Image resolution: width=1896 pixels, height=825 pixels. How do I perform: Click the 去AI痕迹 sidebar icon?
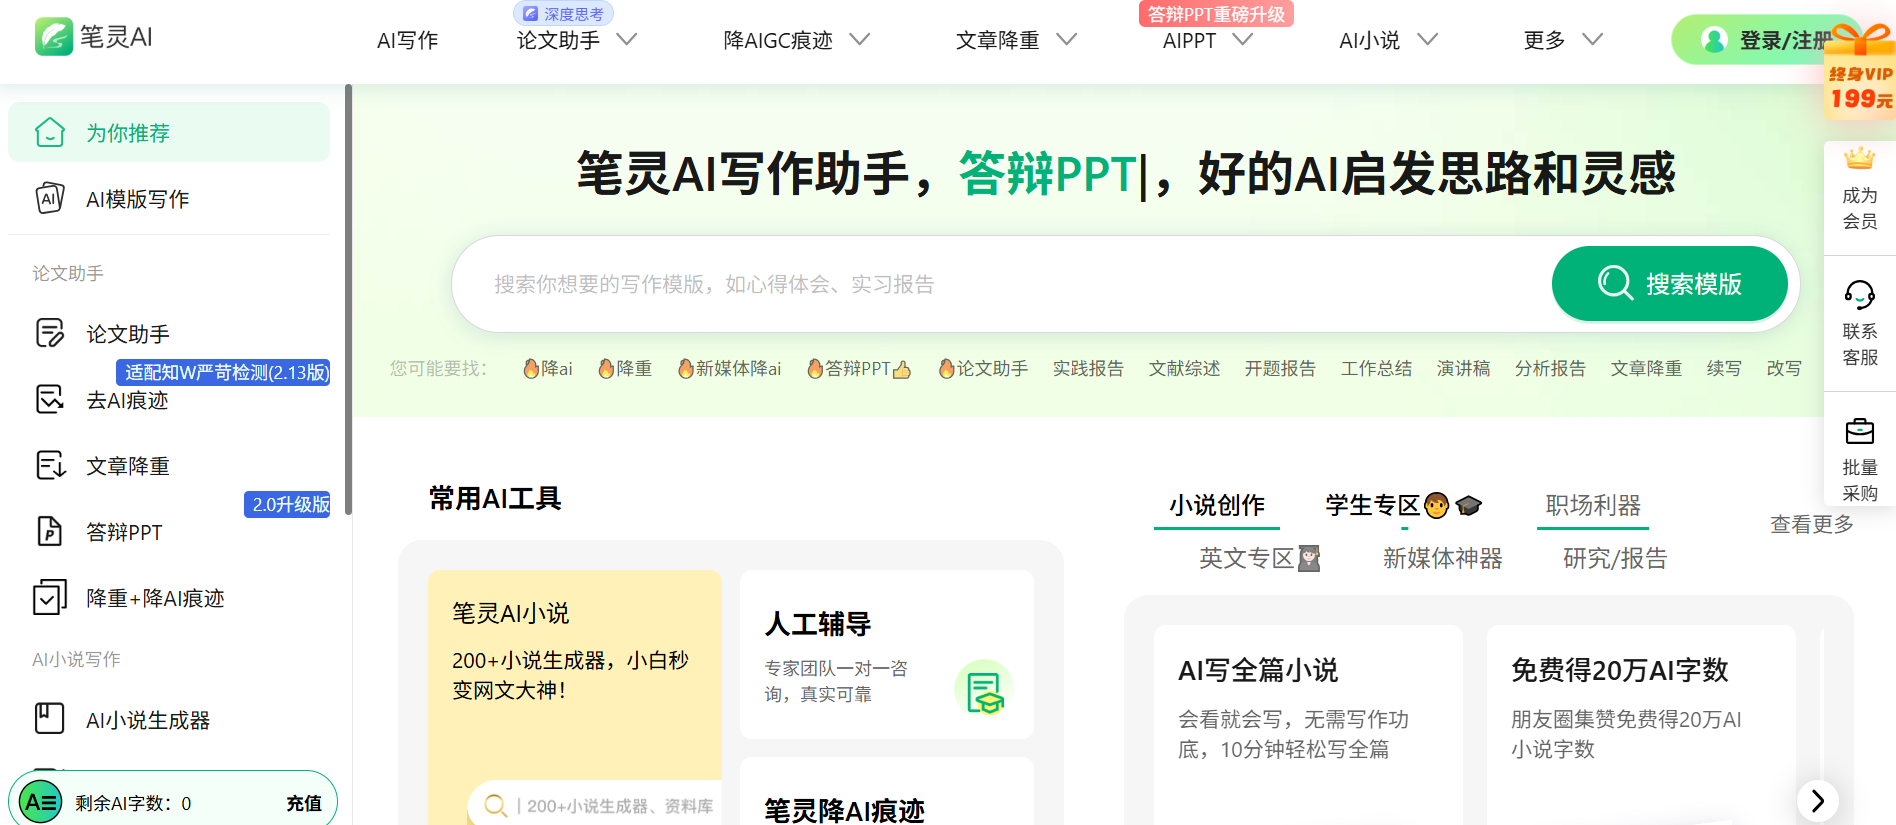[x=50, y=399]
